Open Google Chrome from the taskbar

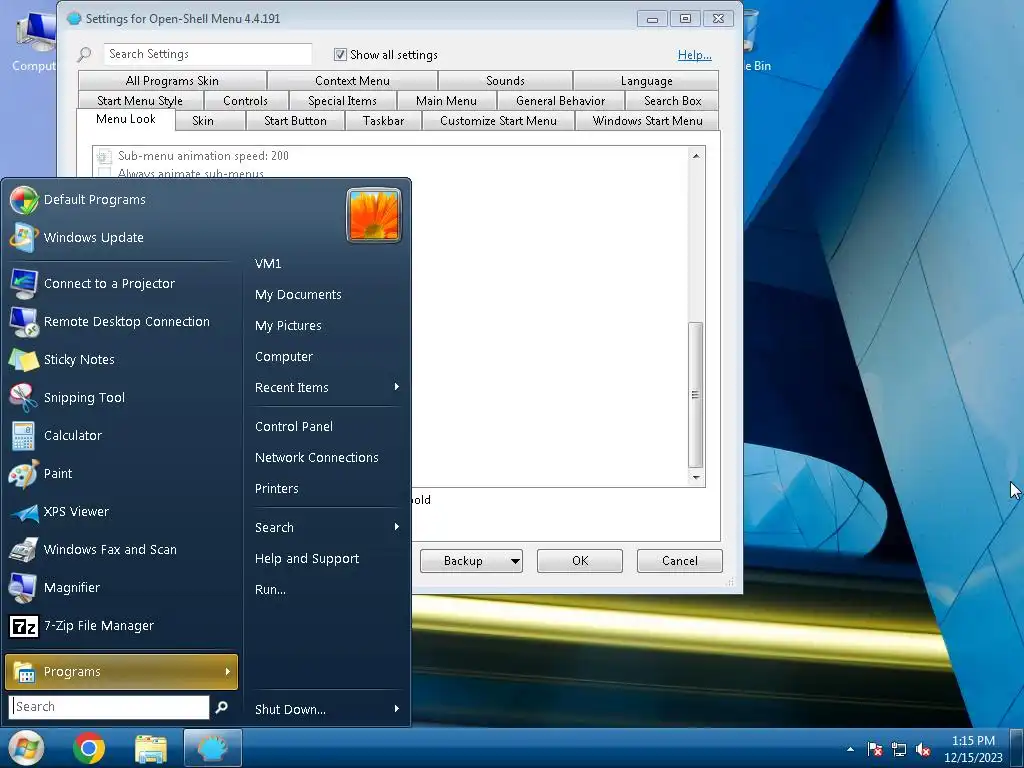click(89, 748)
